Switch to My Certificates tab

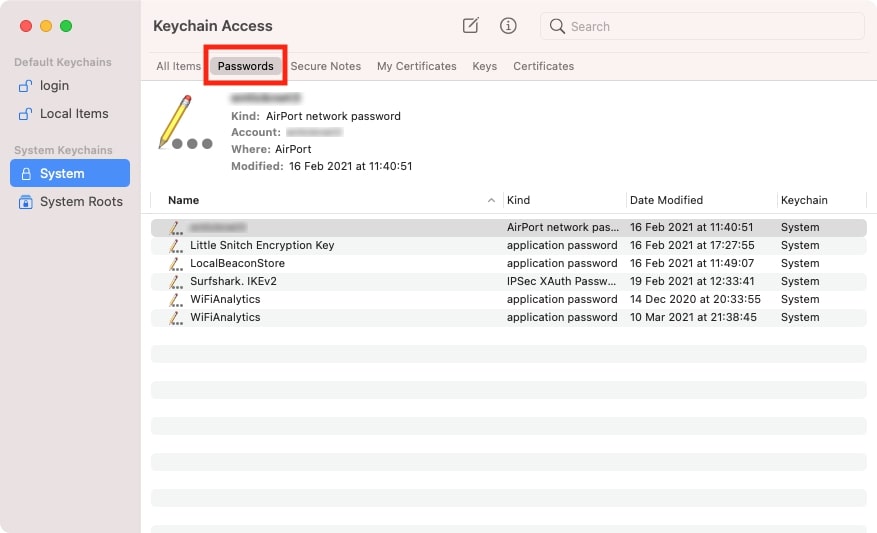pos(417,66)
